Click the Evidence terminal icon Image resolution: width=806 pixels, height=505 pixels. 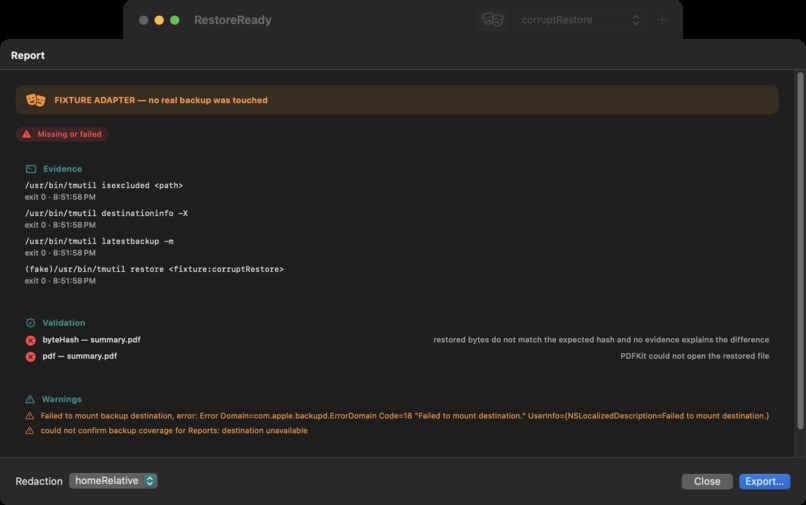tap(31, 169)
